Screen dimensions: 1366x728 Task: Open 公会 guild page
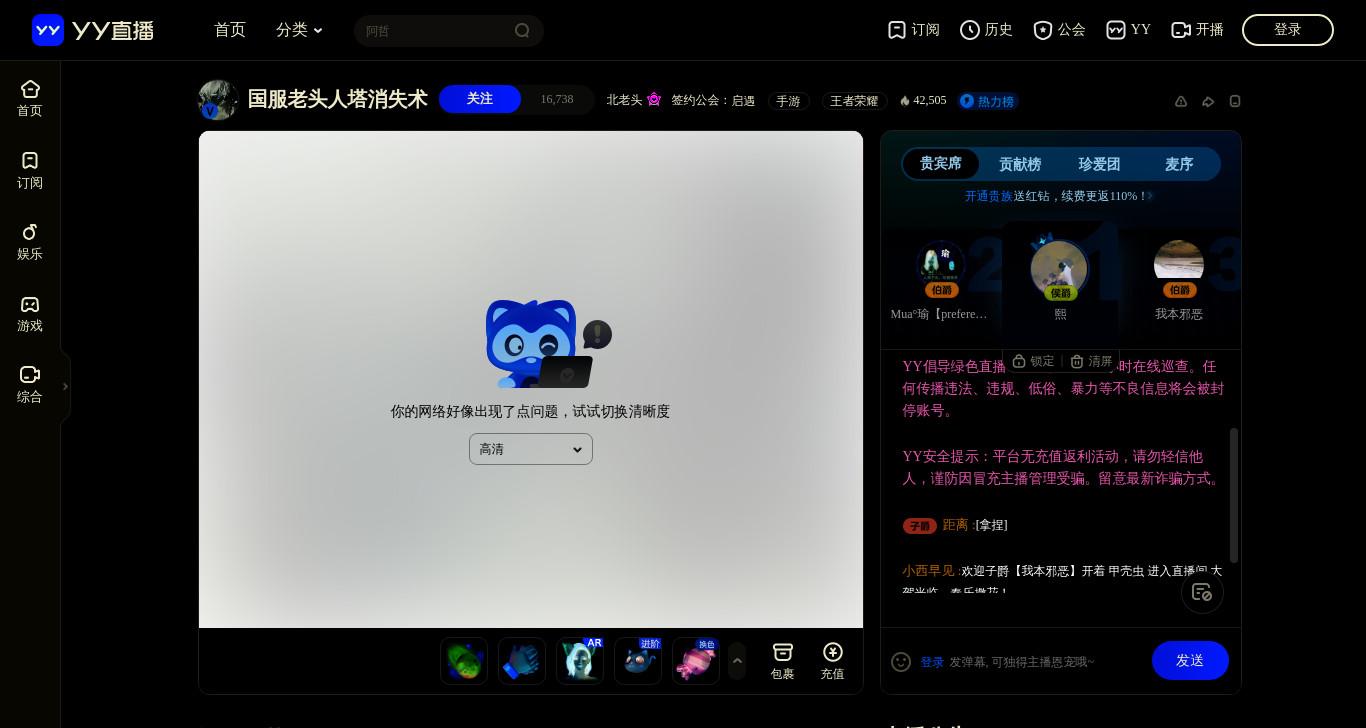coord(1059,30)
